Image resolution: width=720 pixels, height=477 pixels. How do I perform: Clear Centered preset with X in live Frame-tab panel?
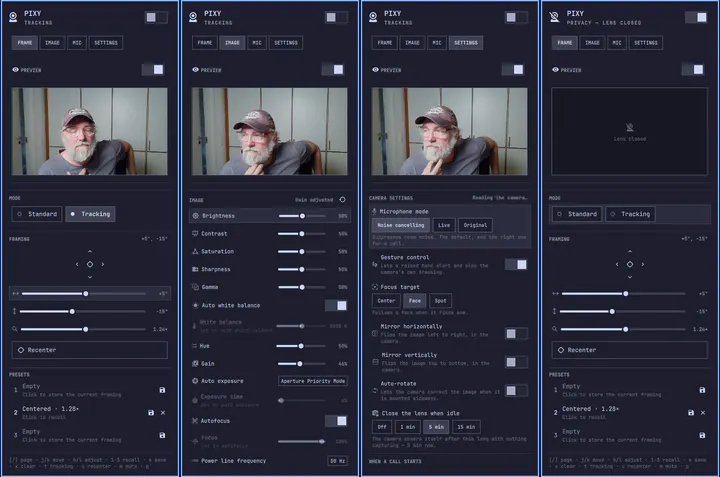pyautogui.click(x=163, y=413)
